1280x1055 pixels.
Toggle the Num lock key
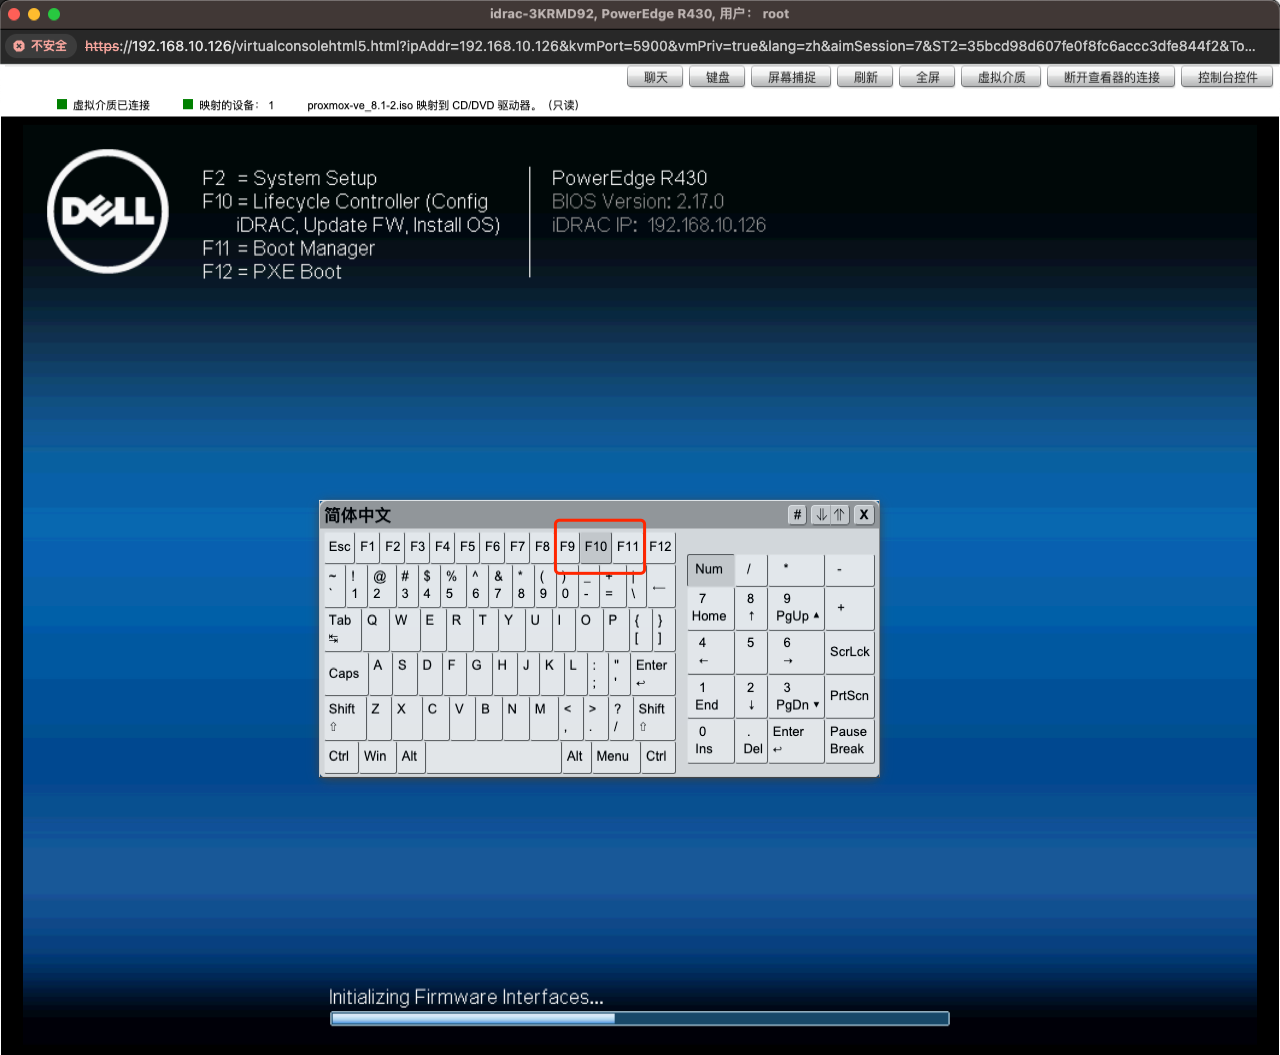[x=710, y=570]
